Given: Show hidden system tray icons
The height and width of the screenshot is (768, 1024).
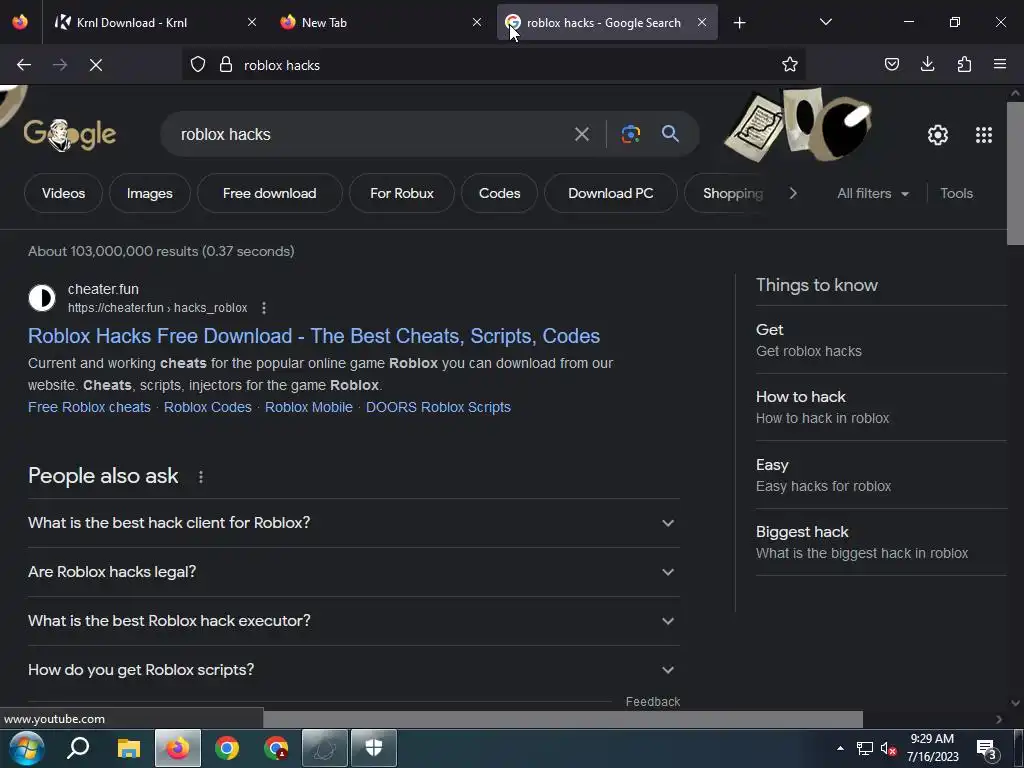Looking at the screenshot, I should tap(840, 748).
